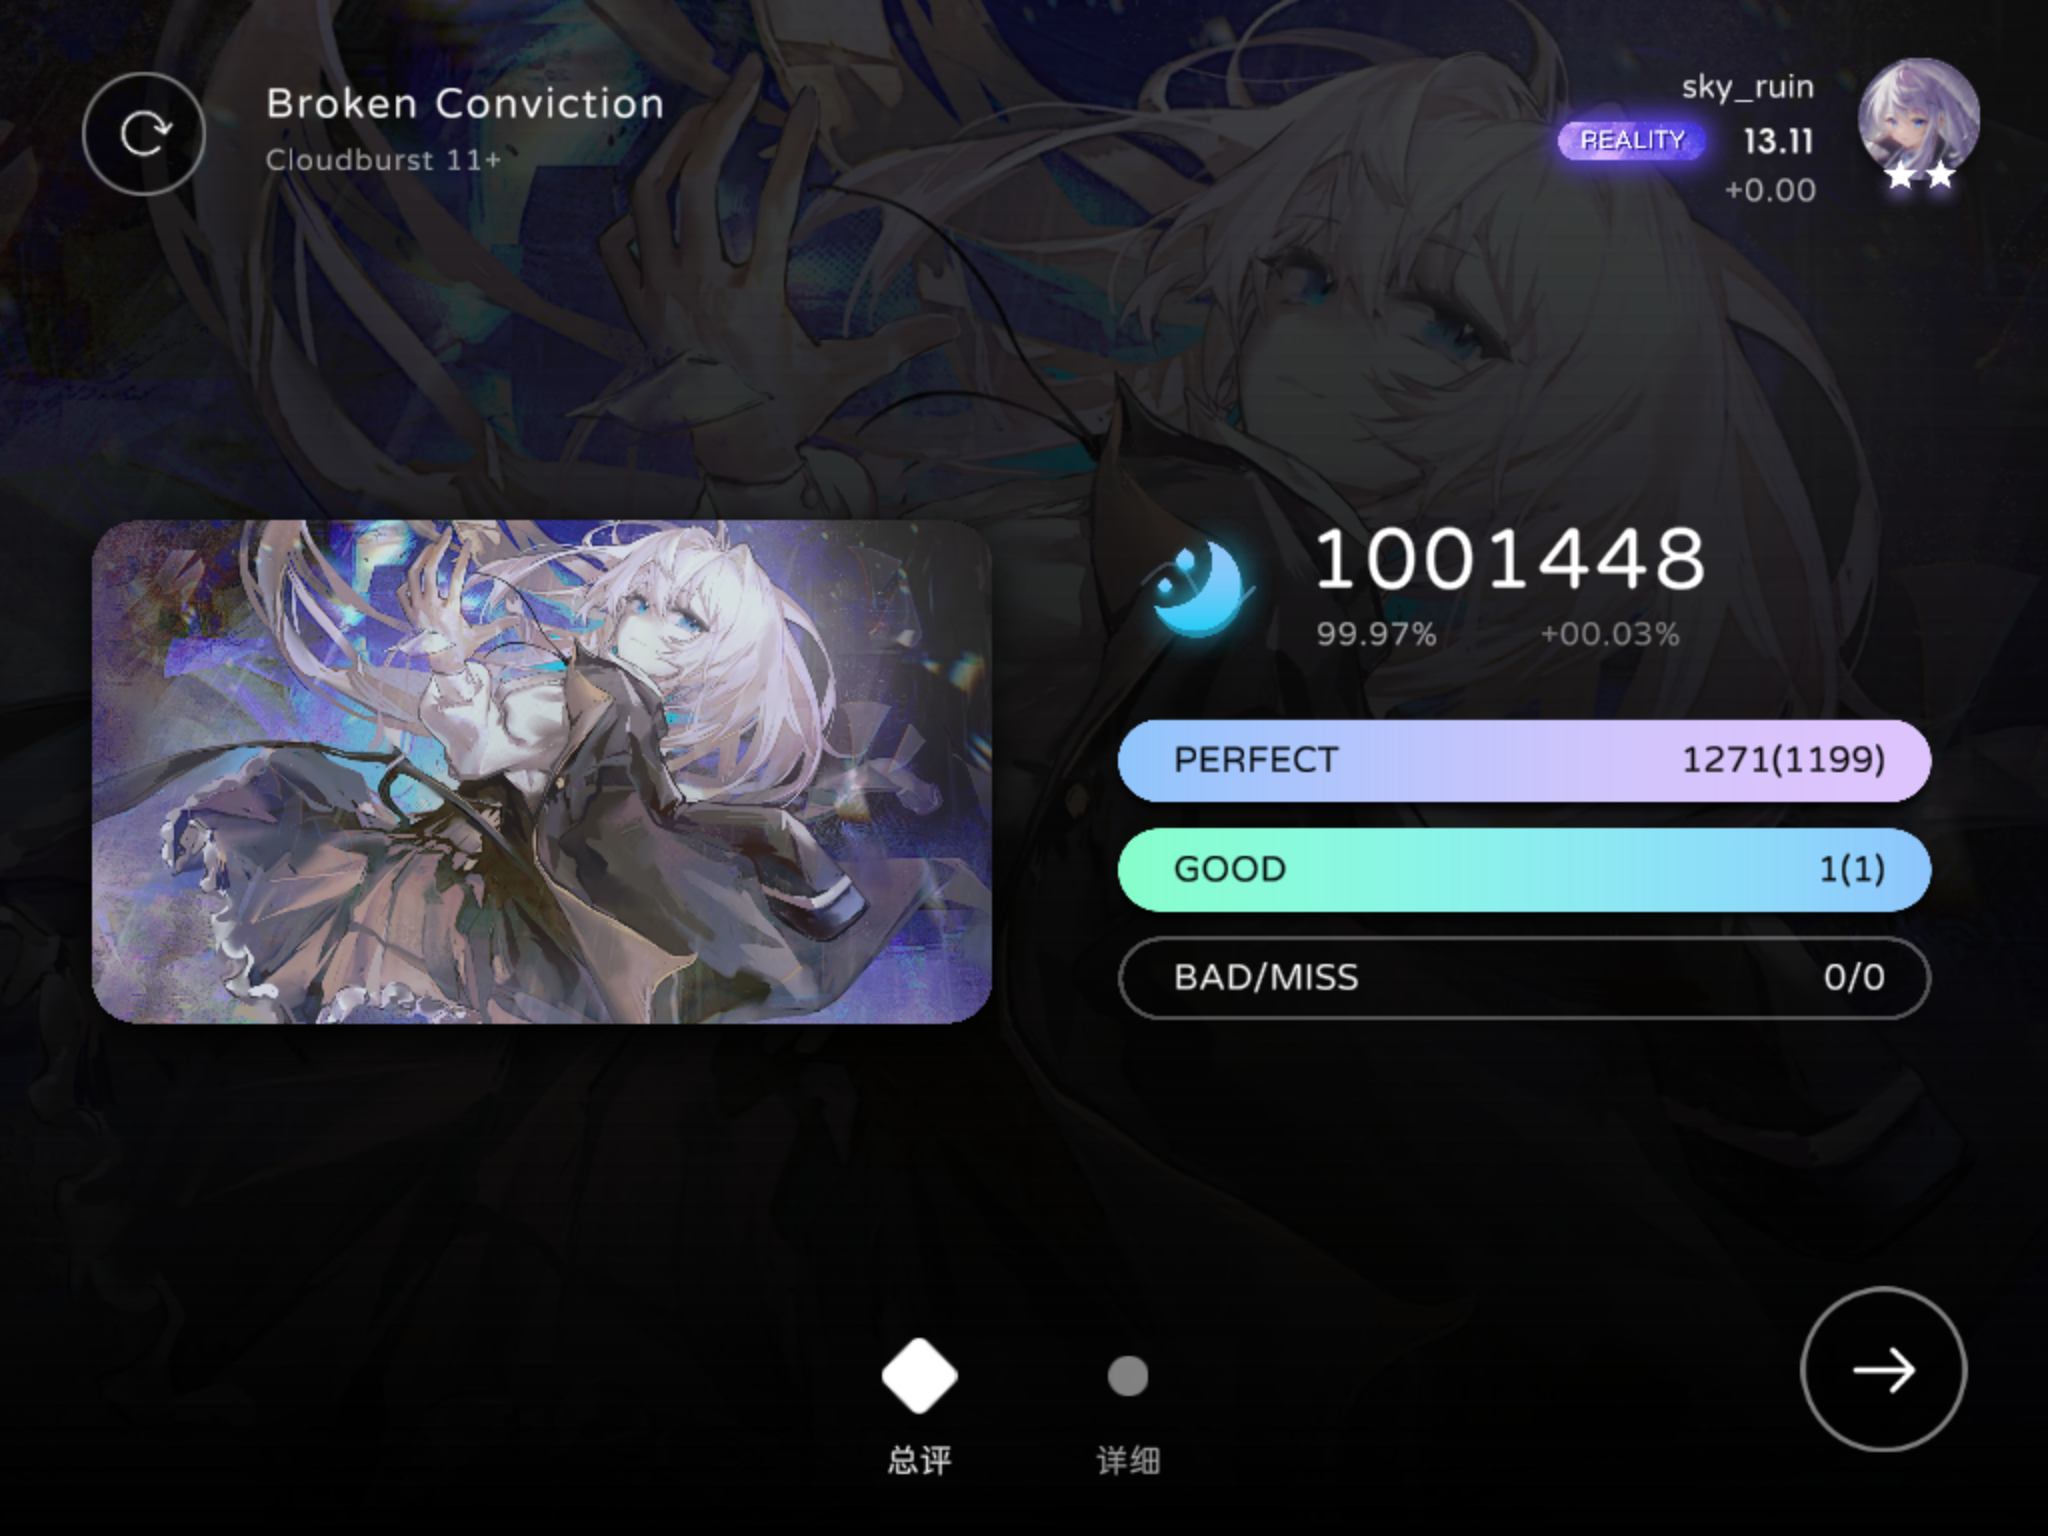This screenshot has height=1536, width=2048.
Task: Tap the 1001448 score number
Action: (1509, 558)
